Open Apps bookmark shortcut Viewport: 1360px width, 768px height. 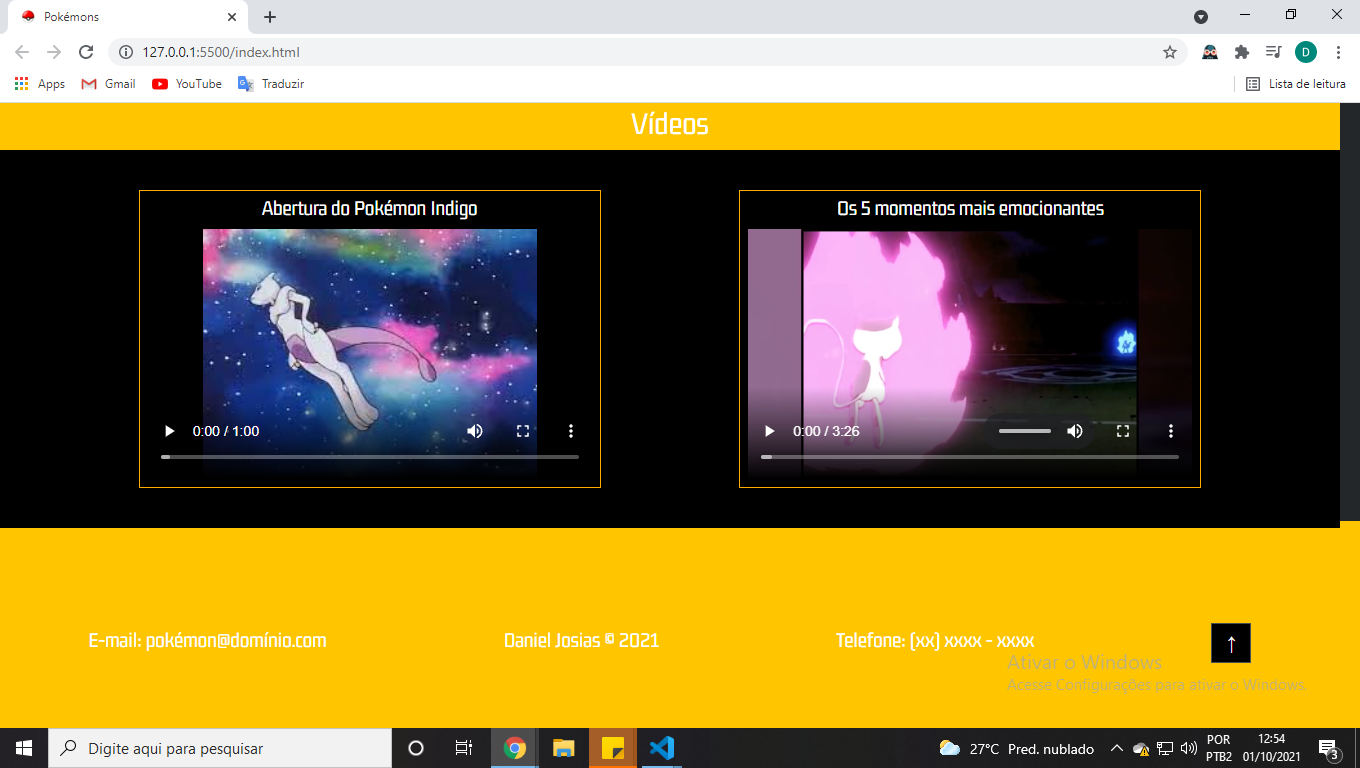click(40, 84)
